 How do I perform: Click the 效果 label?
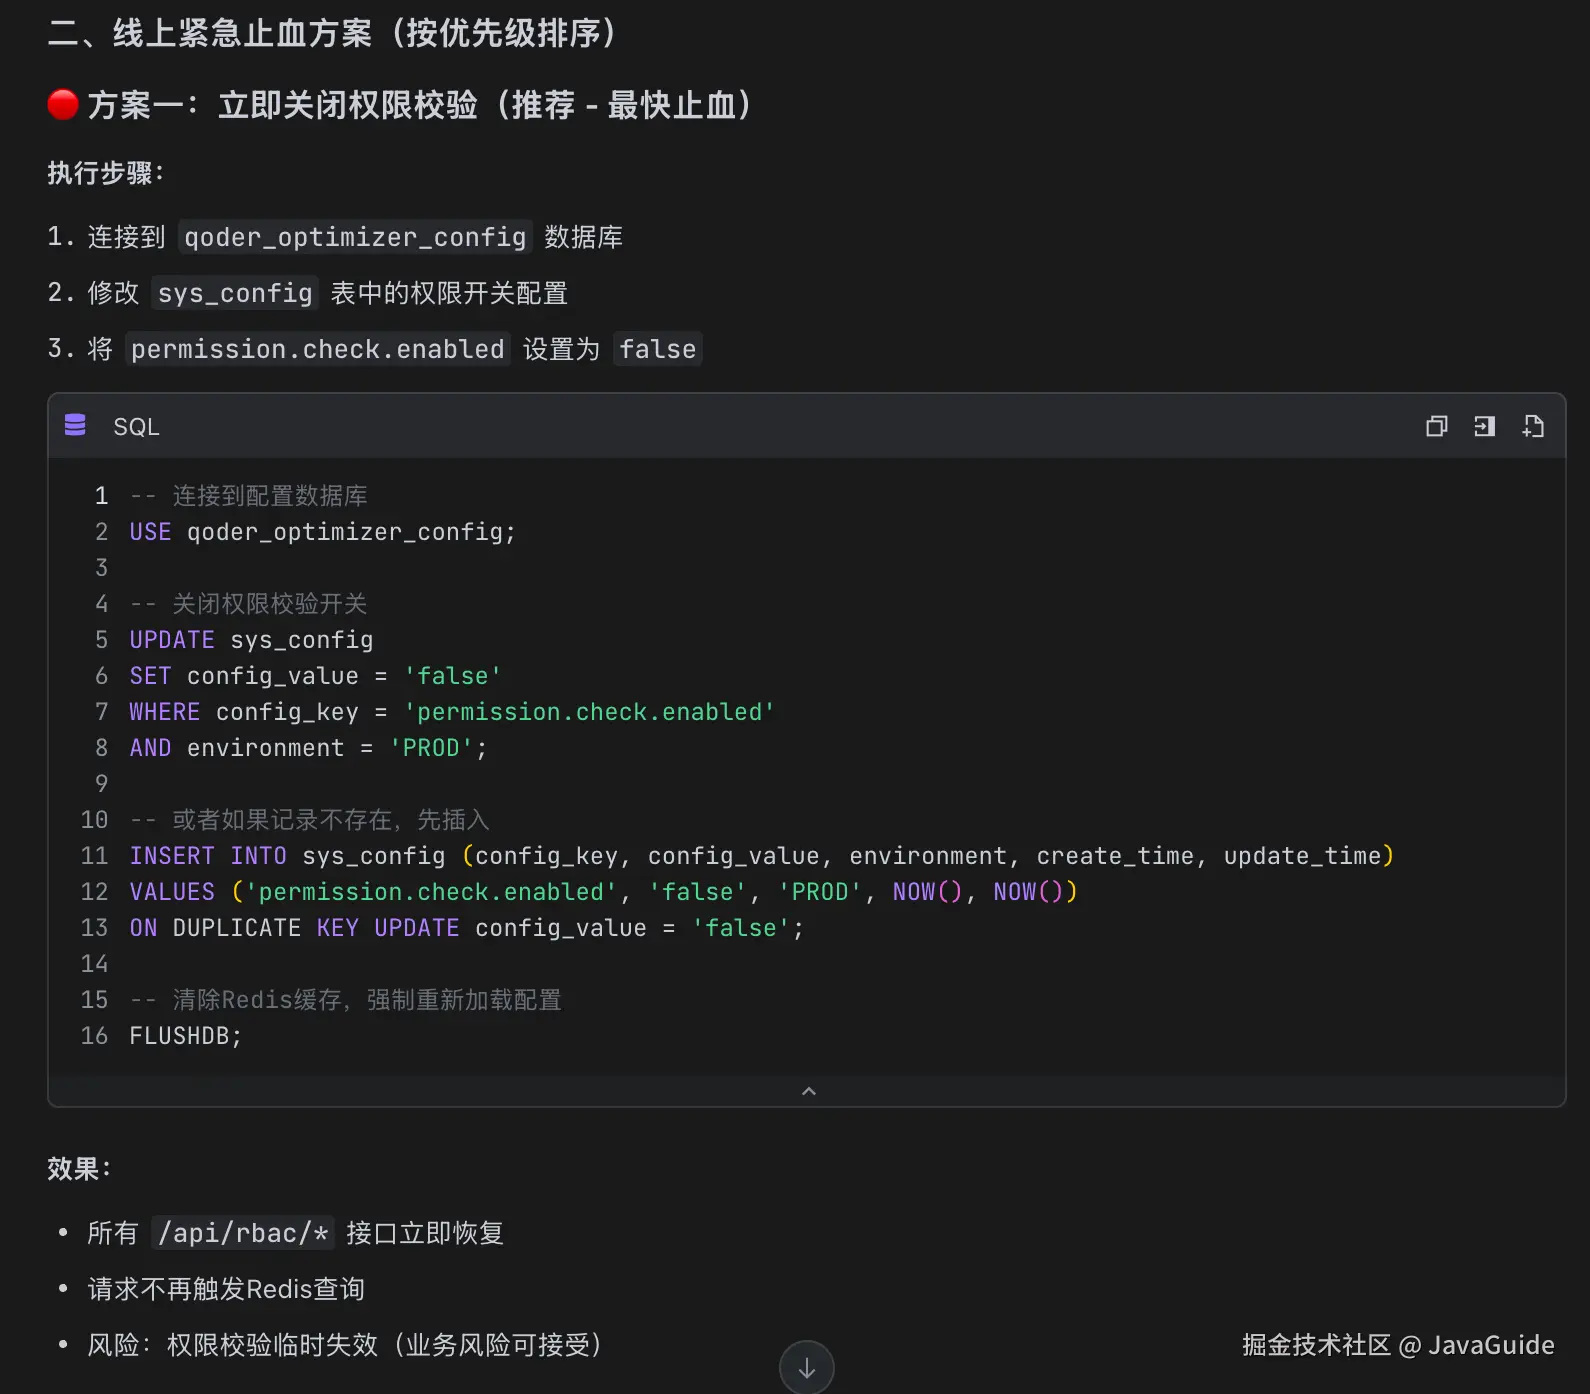click(79, 1169)
